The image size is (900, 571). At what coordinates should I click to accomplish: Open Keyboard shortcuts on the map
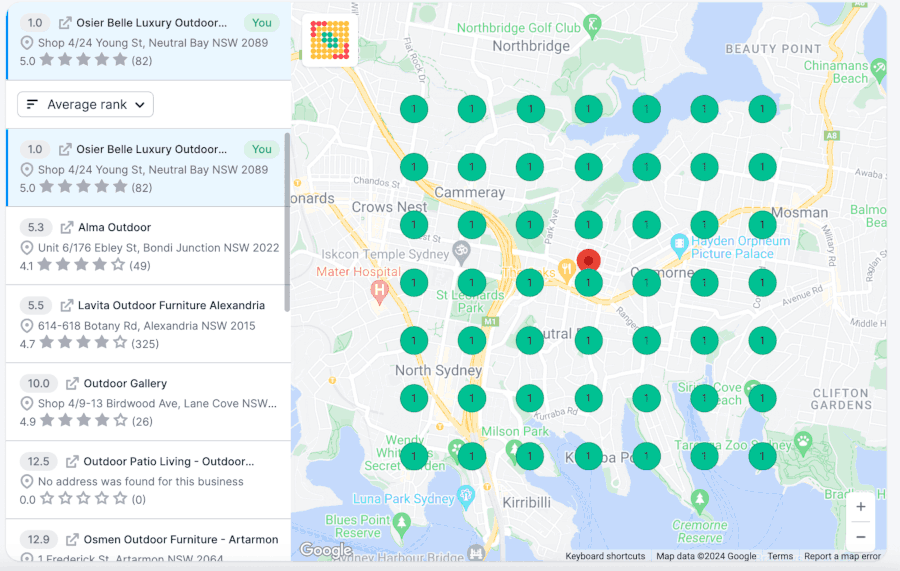click(x=605, y=556)
